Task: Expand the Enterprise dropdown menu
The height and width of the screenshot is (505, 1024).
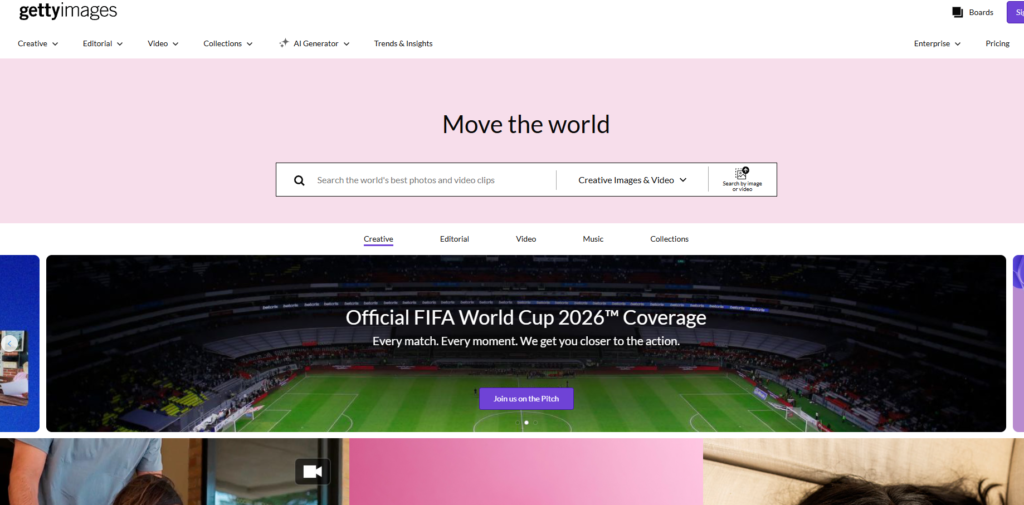Action: pos(937,44)
